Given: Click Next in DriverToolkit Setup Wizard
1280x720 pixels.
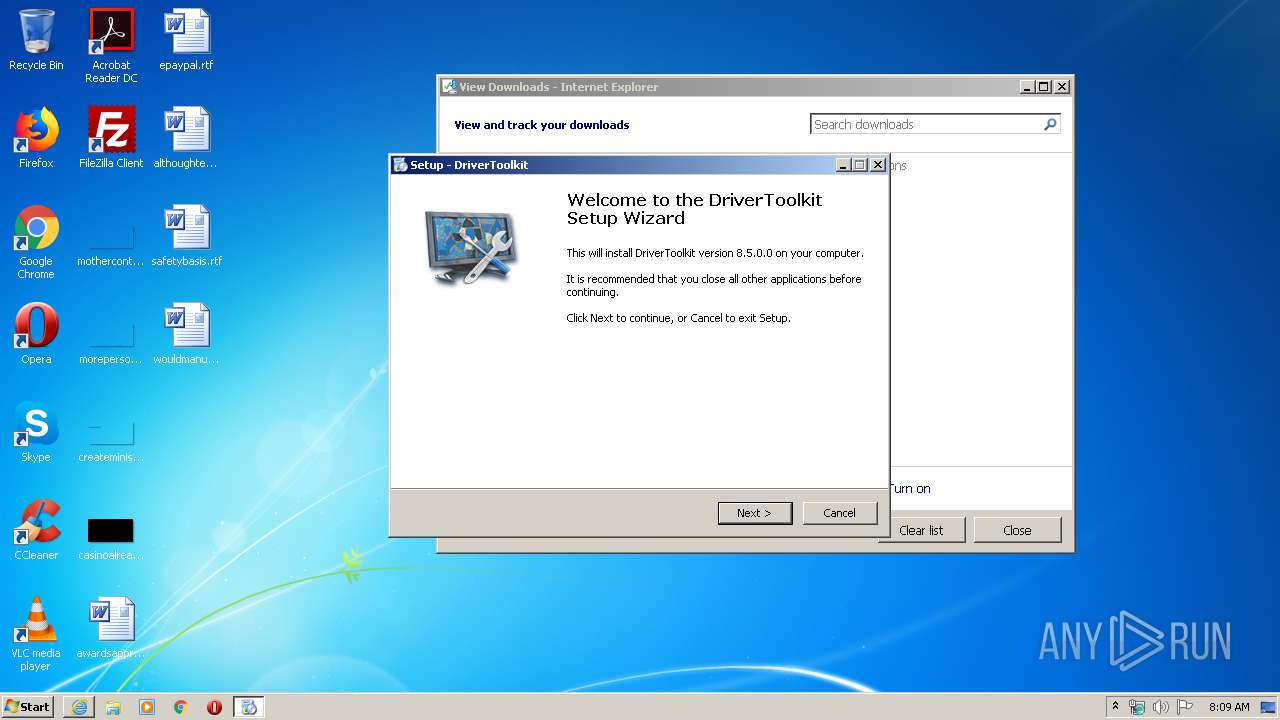Looking at the screenshot, I should tap(755, 513).
